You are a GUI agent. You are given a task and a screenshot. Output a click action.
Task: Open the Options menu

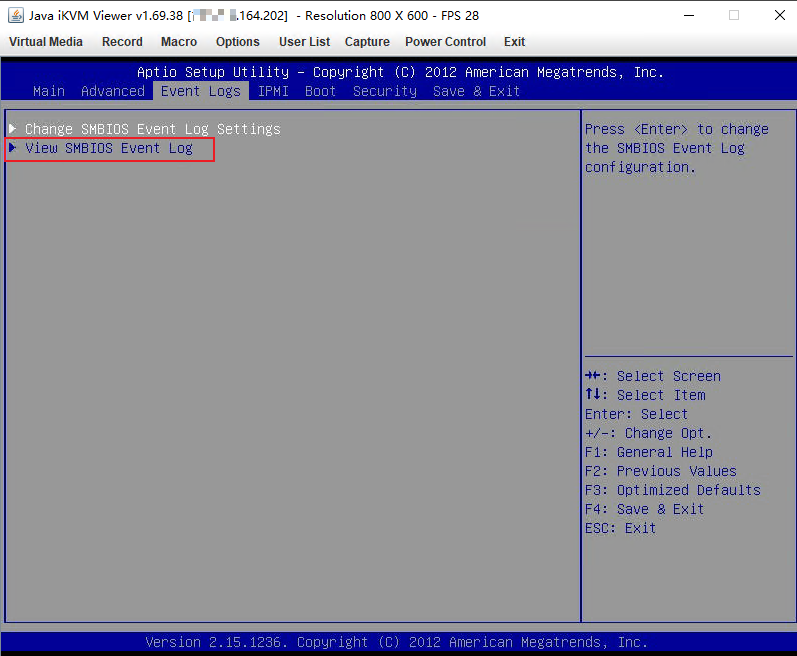(x=237, y=42)
